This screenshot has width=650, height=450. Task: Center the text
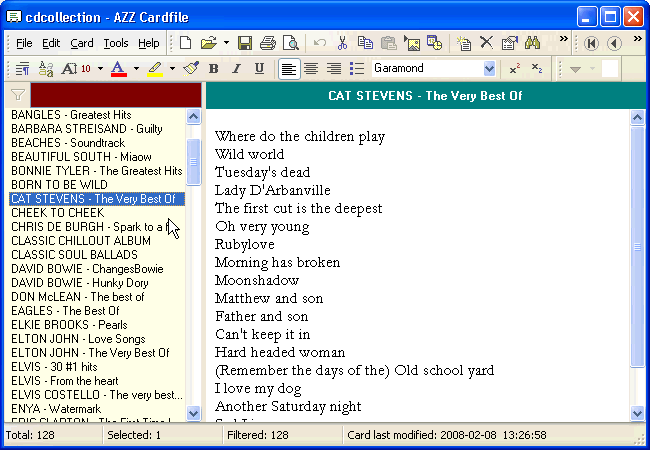point(311,69)
